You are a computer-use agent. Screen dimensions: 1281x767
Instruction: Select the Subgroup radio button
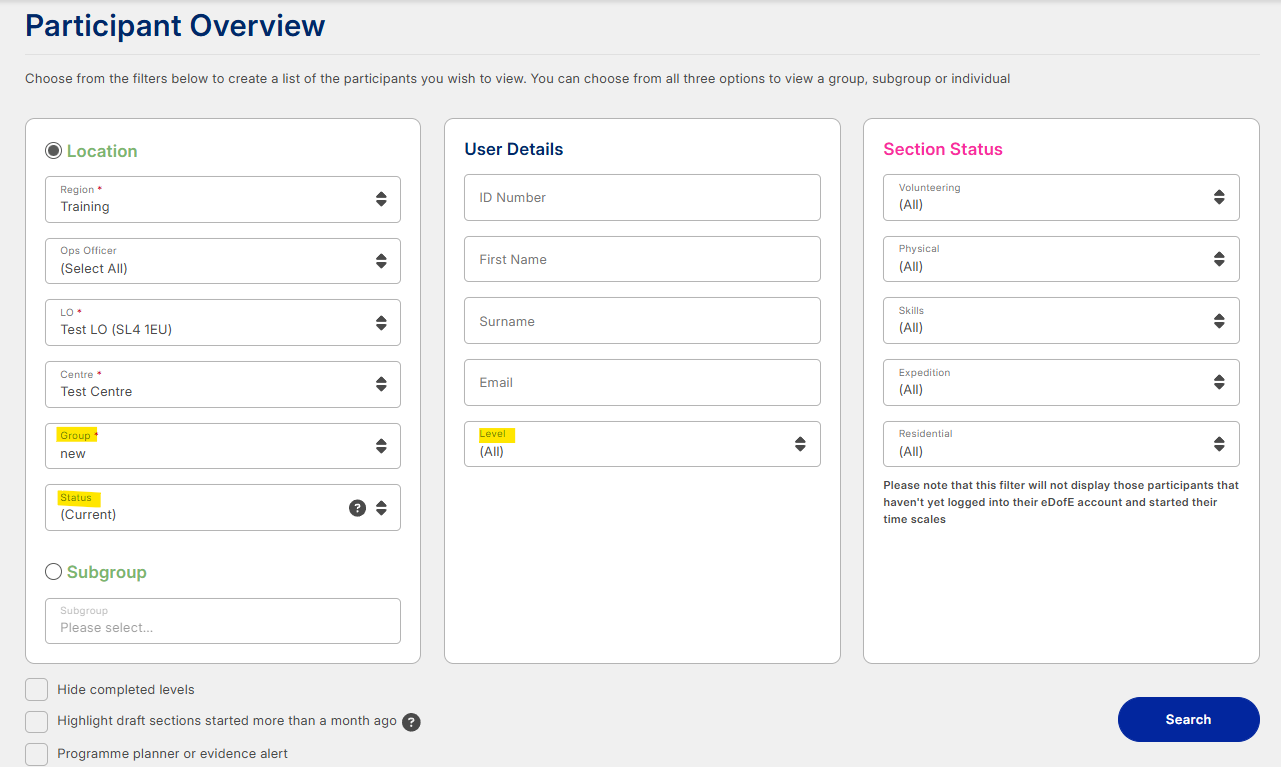click(54, 572)
